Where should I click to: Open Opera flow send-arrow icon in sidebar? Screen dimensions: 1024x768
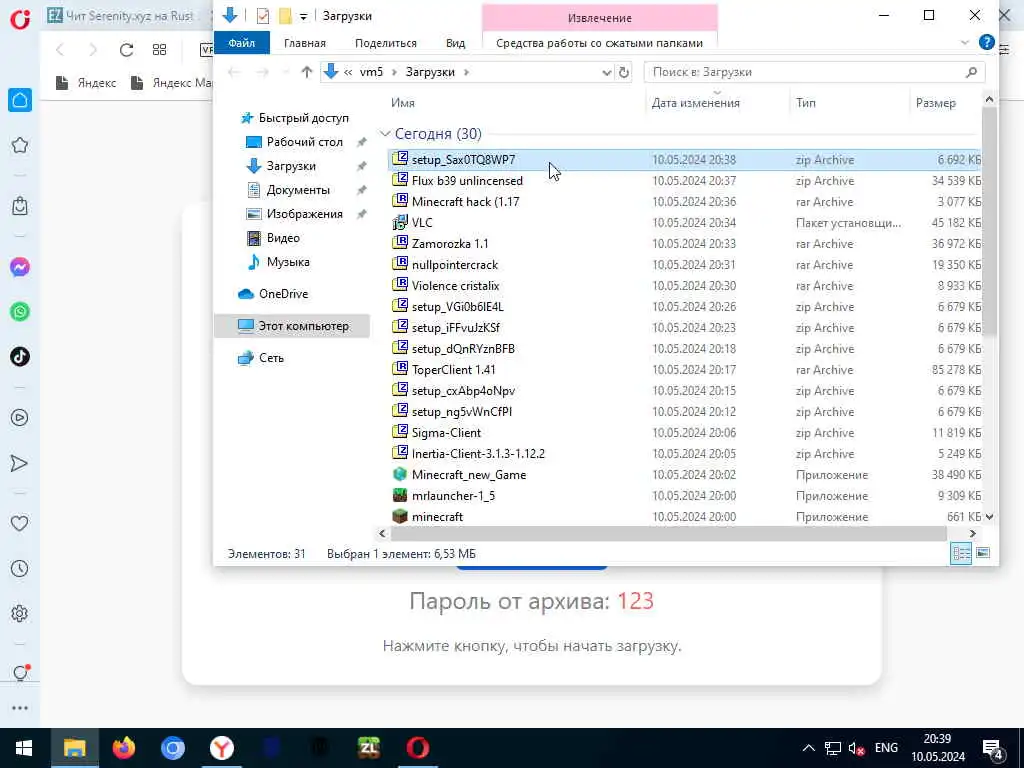point(20,463)
